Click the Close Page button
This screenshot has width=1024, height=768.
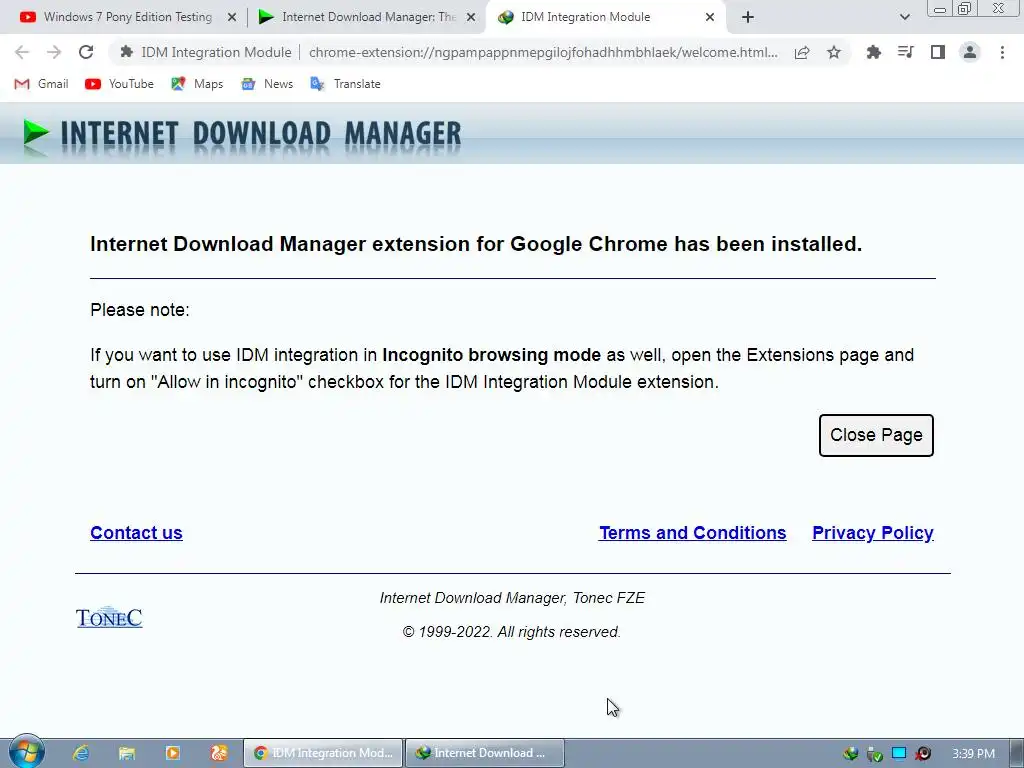click(876, 435)
